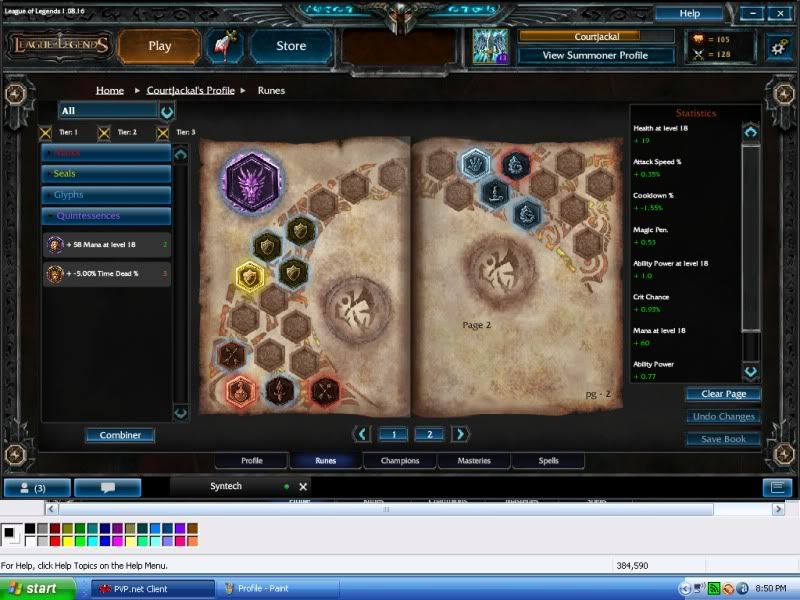Open the Combiner button
The image size is (800, 600).
tap(120, 435)
